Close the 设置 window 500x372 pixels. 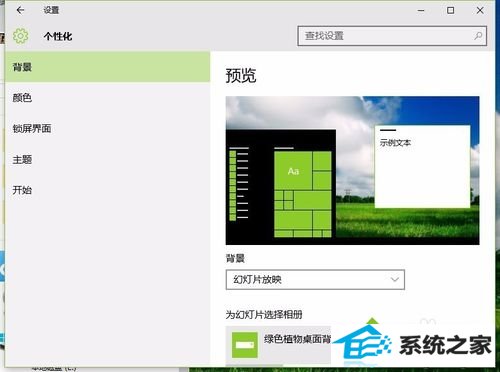(480, 10)
